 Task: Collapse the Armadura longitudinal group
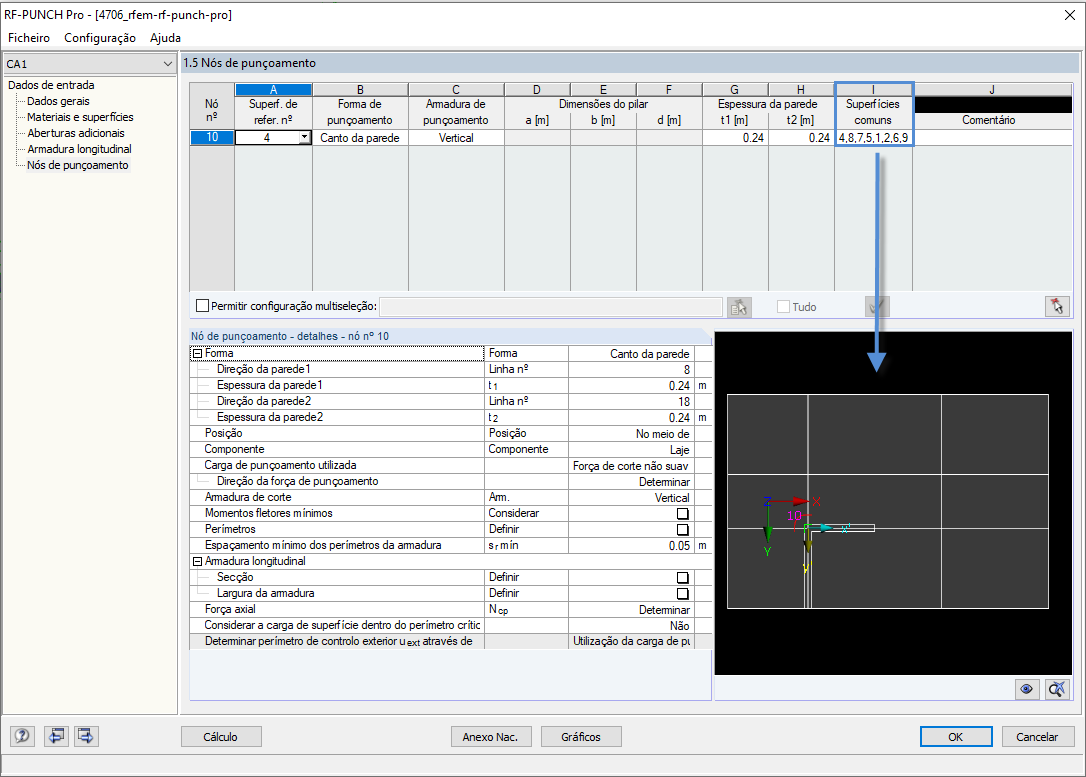197,562
